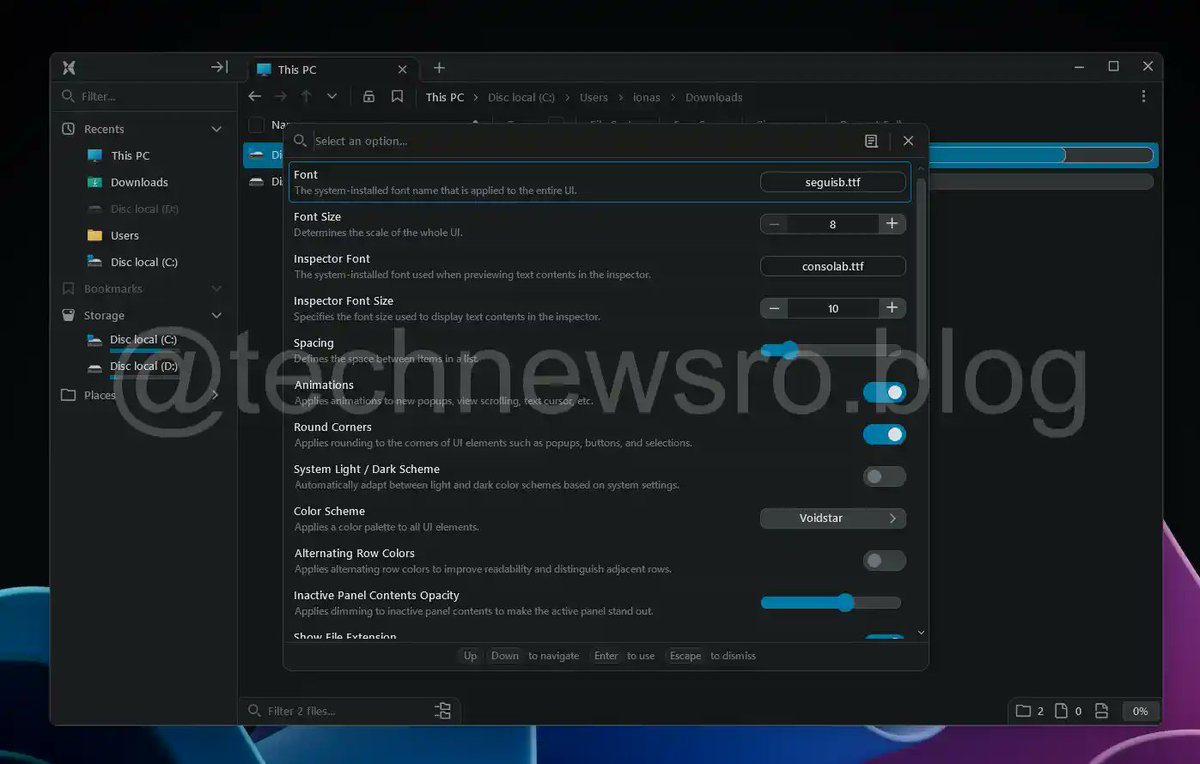Click the collapse-sidebar icon at top left
The width and height of the screenshot is (1200, 764).
(x=219, y=67)
